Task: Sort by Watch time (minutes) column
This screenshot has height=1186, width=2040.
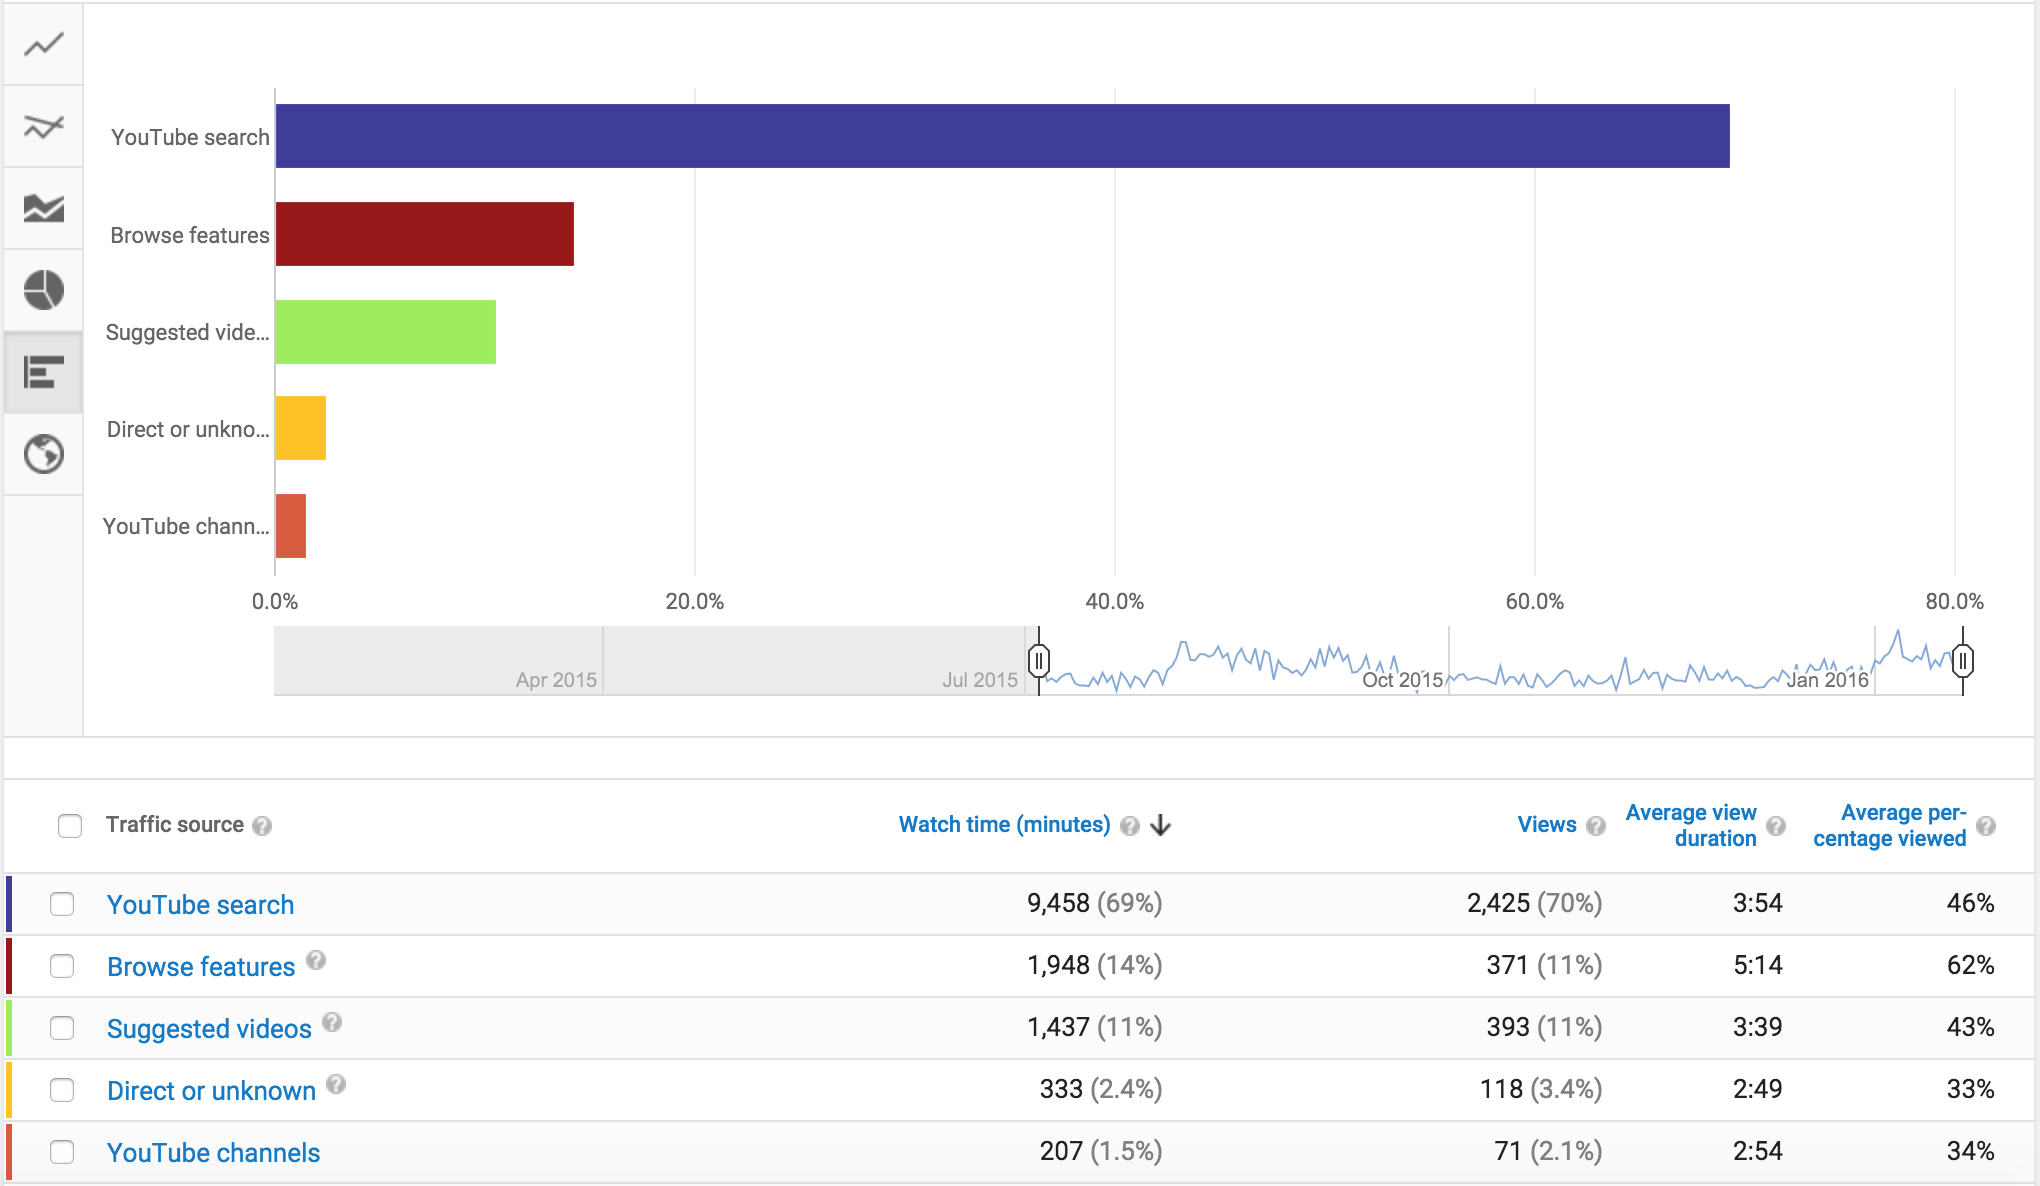Action: click(x=1004, y=825)
